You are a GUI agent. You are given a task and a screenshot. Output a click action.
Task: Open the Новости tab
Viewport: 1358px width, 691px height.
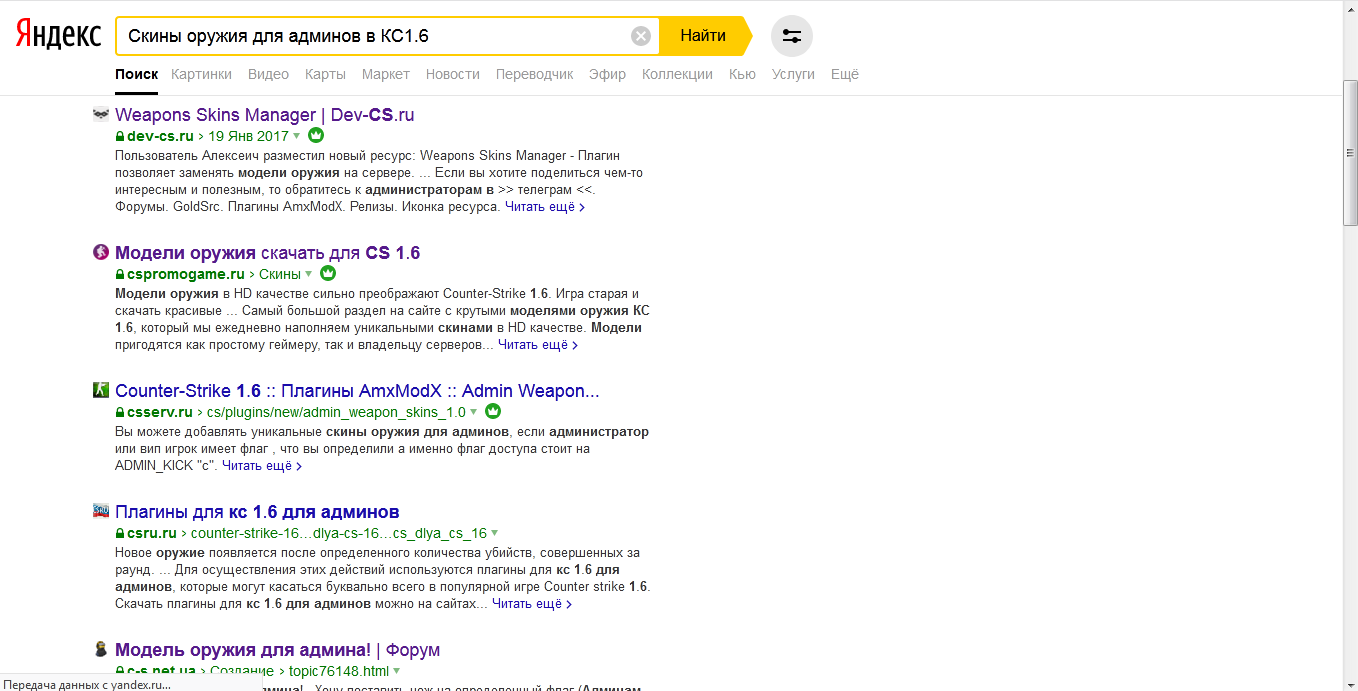453,74
